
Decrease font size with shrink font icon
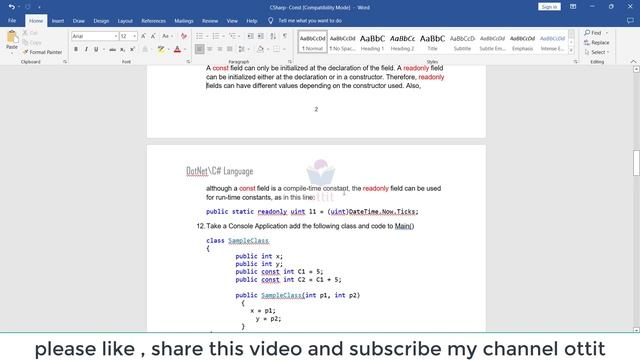pos(153,36)
